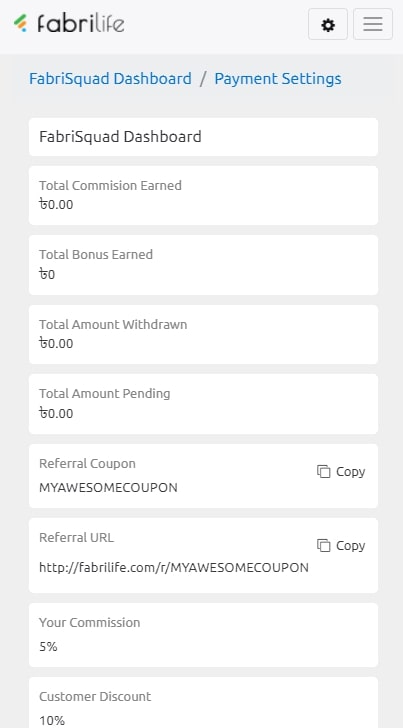Click the fabrilife.com referral URL text
The width and height of the screenshot is (403, 728).
pyautogui.click(x=174, y=567)
